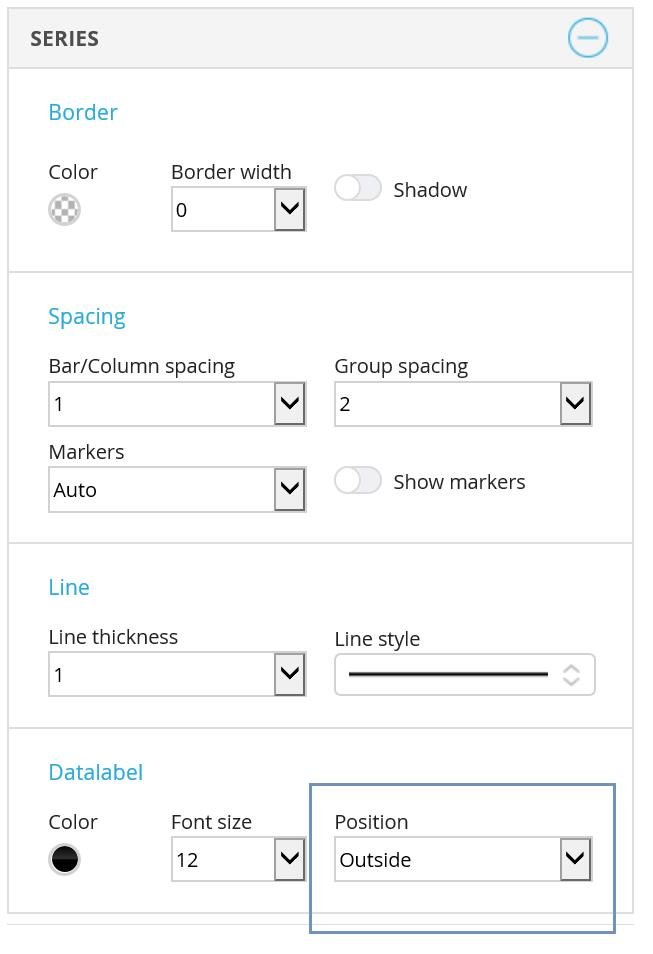Click the Line thickness value field
The image size is (653, 954).
162,674
